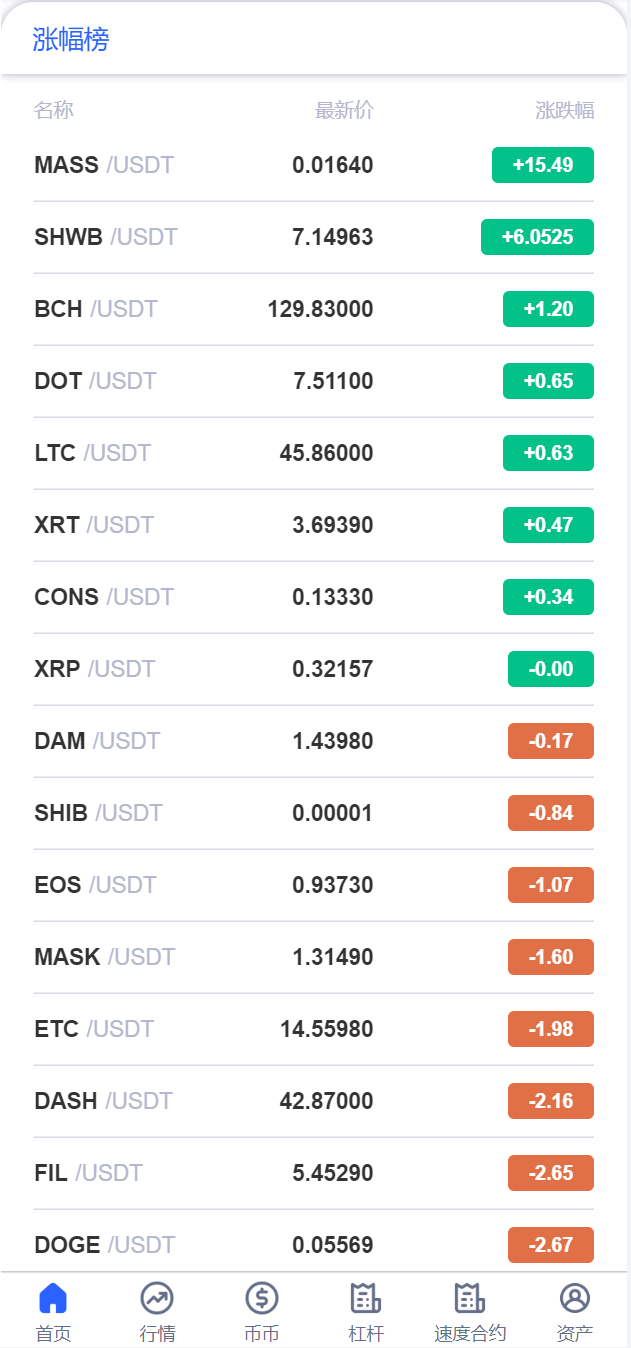The height and width of the screenshot is (1348, 631).
Task: Open the BCH /USDT pair
Action: (x=96, y=309)
